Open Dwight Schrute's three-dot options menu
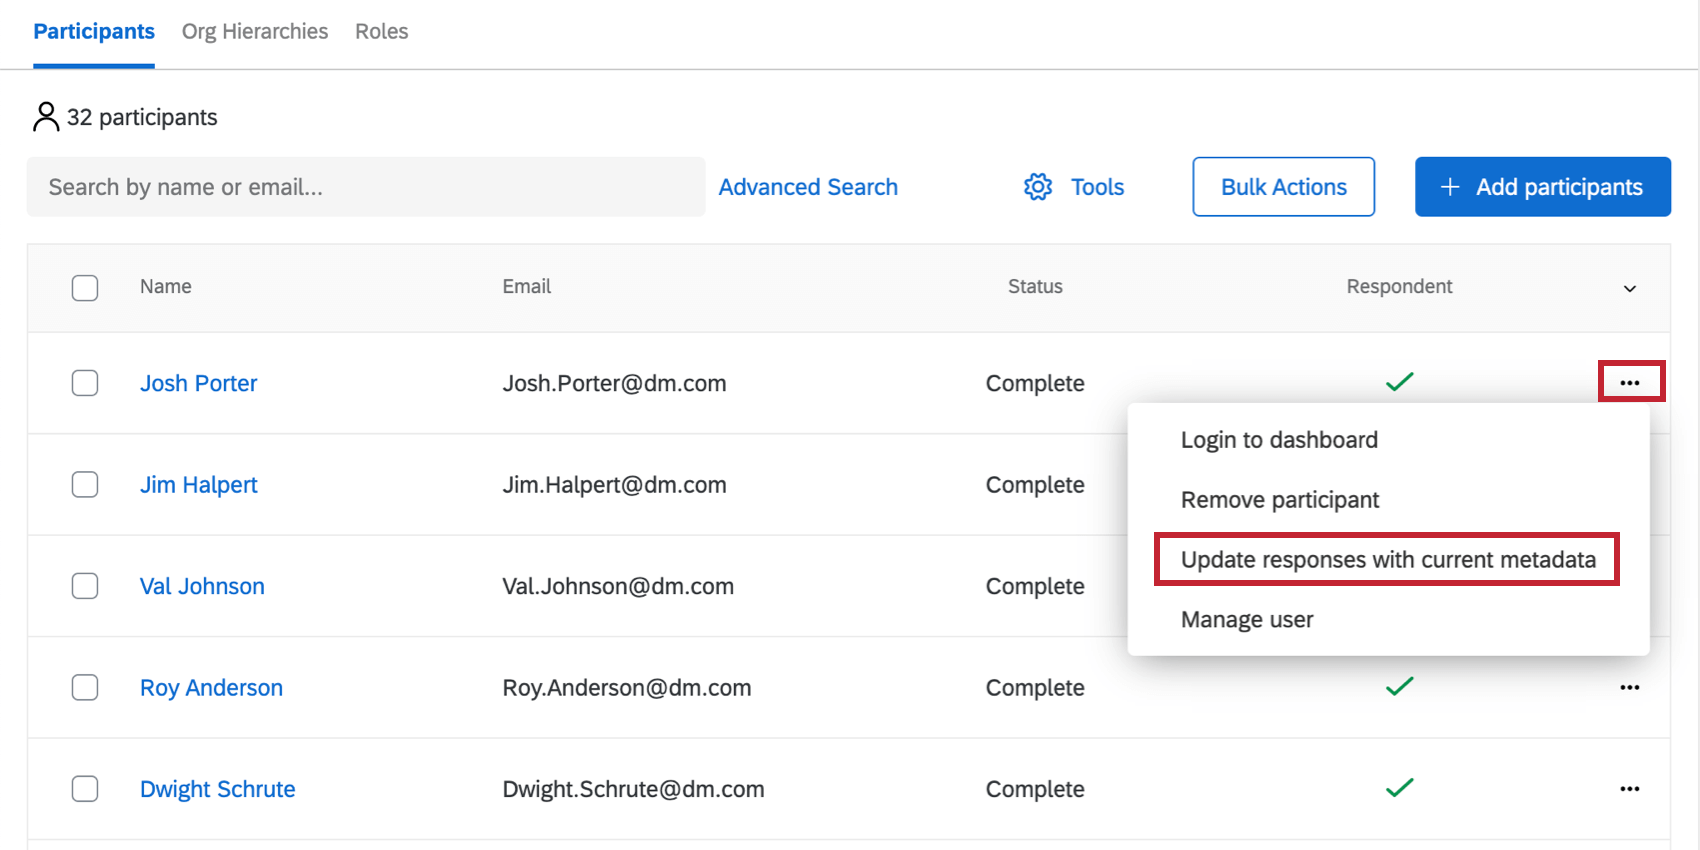 [x=1630, y=789]
